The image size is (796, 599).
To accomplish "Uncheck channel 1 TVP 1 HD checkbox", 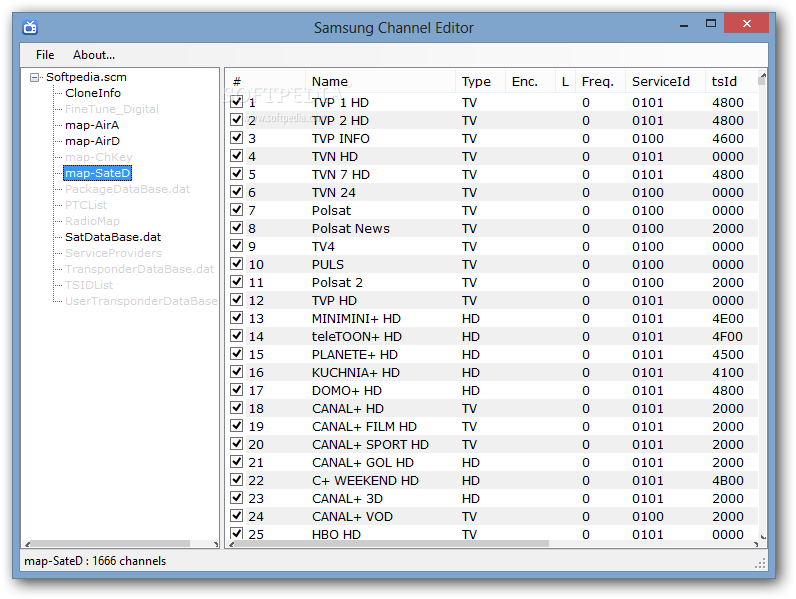I will click(237, 102).
